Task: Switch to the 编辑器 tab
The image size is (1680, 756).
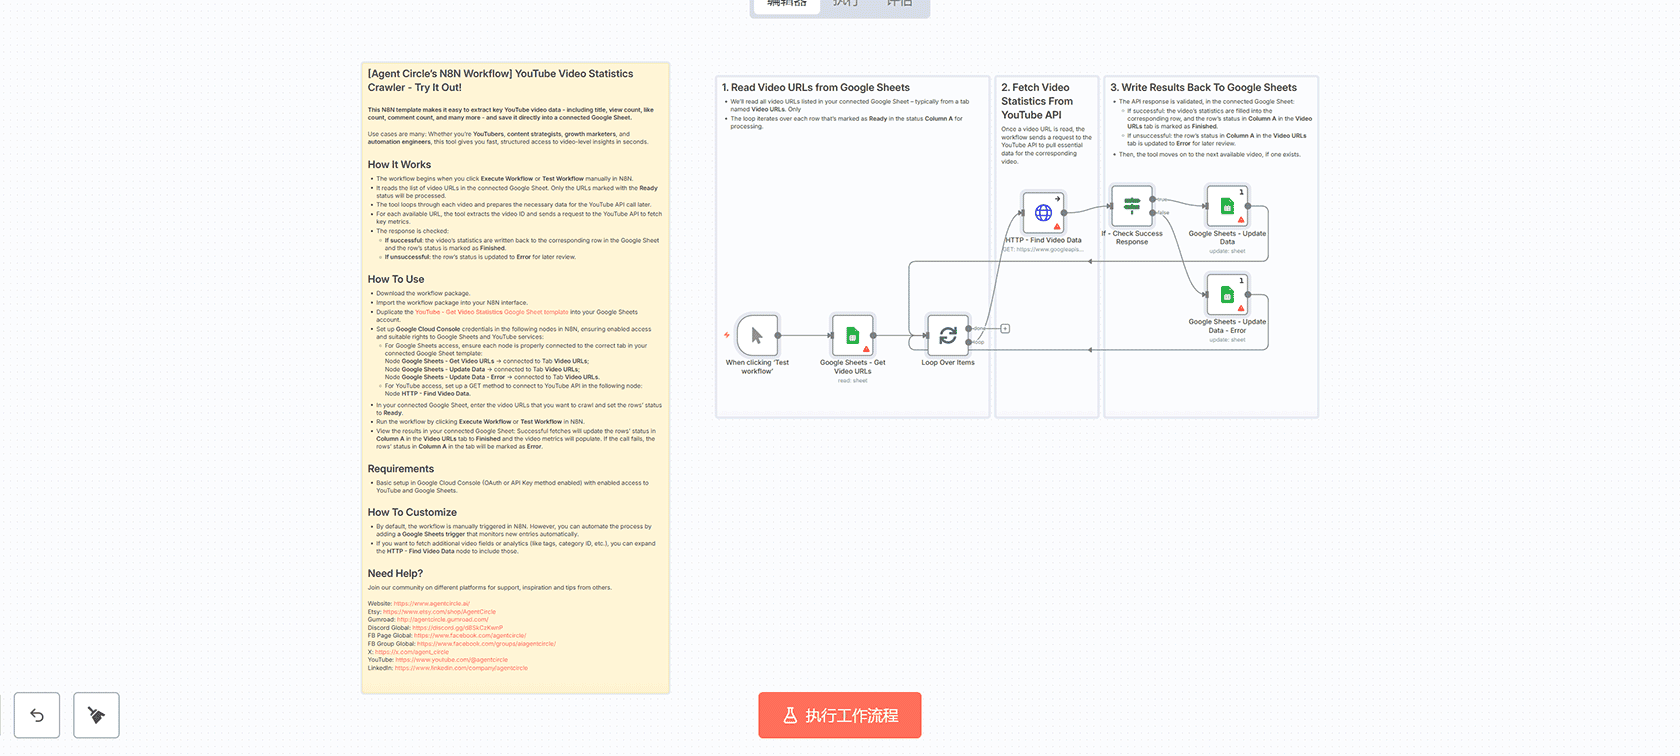Action: tap(786, 5)
